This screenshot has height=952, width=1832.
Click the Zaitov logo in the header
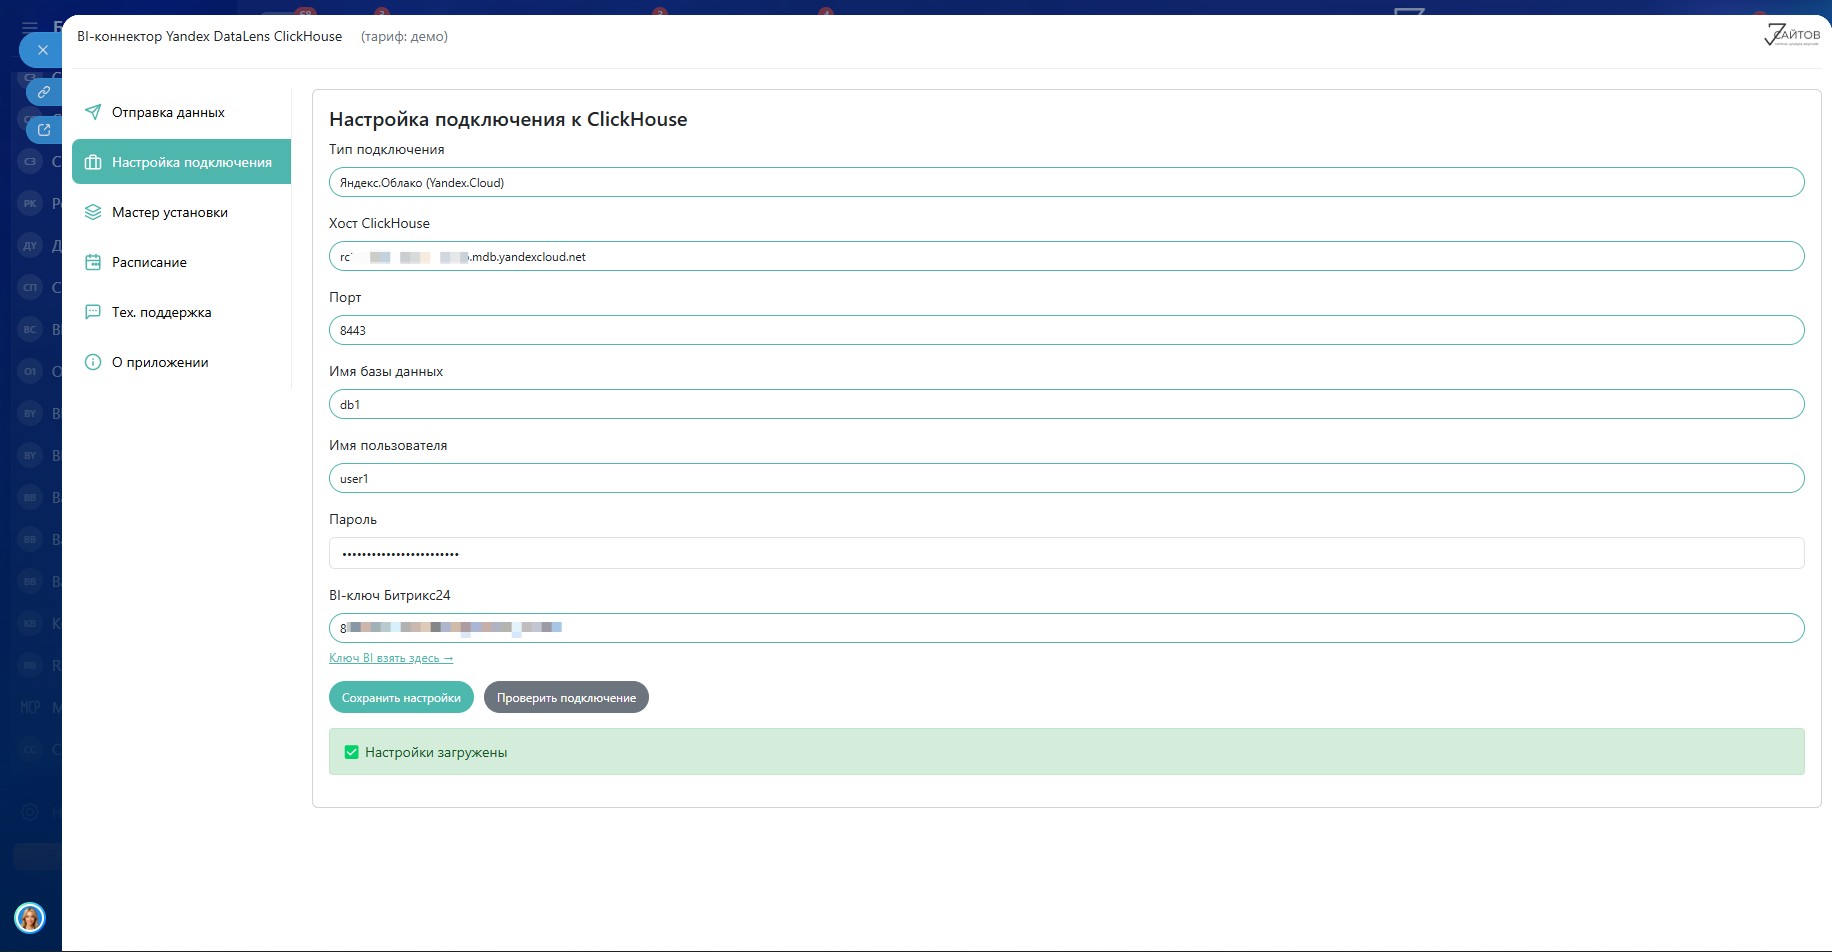(1792, 35)
